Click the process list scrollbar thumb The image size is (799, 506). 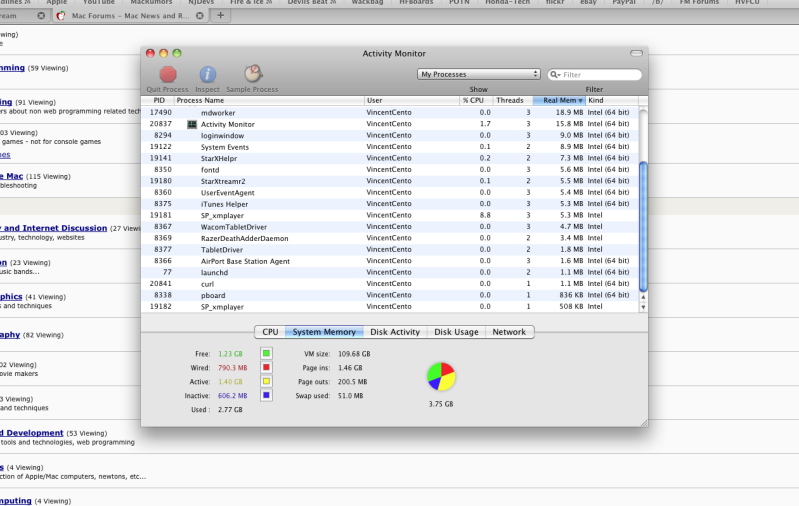643,227
